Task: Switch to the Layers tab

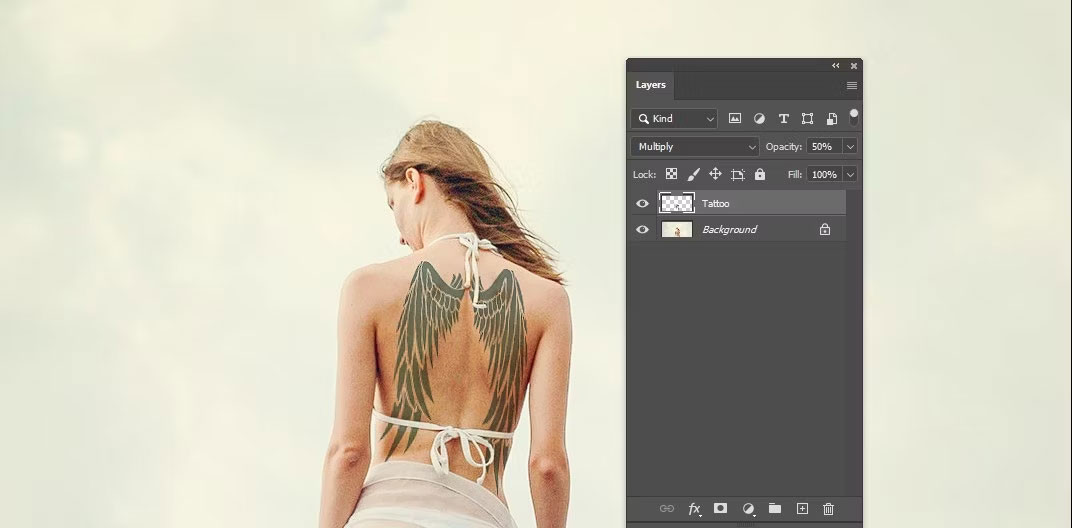Action: [650, 85]
